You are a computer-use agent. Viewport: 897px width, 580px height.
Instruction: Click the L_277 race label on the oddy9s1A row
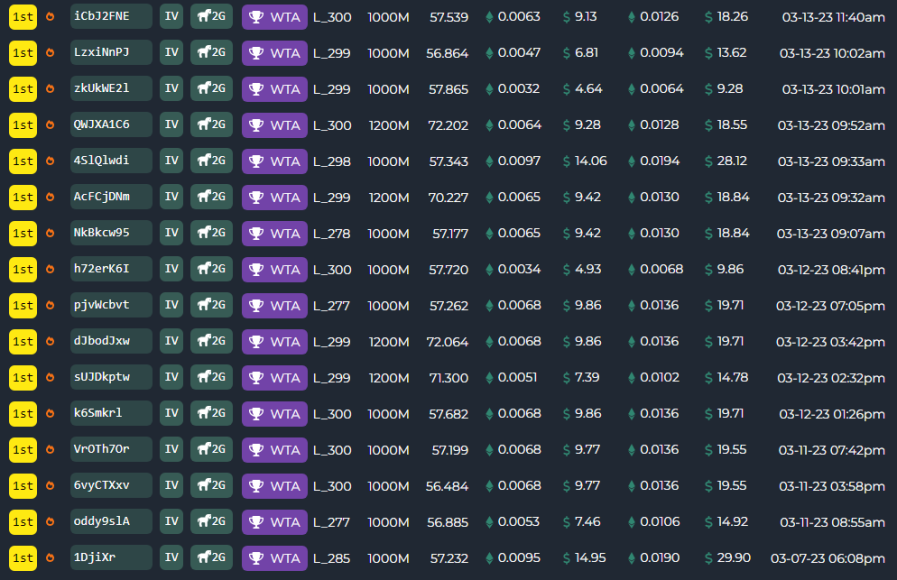point(331,521)
